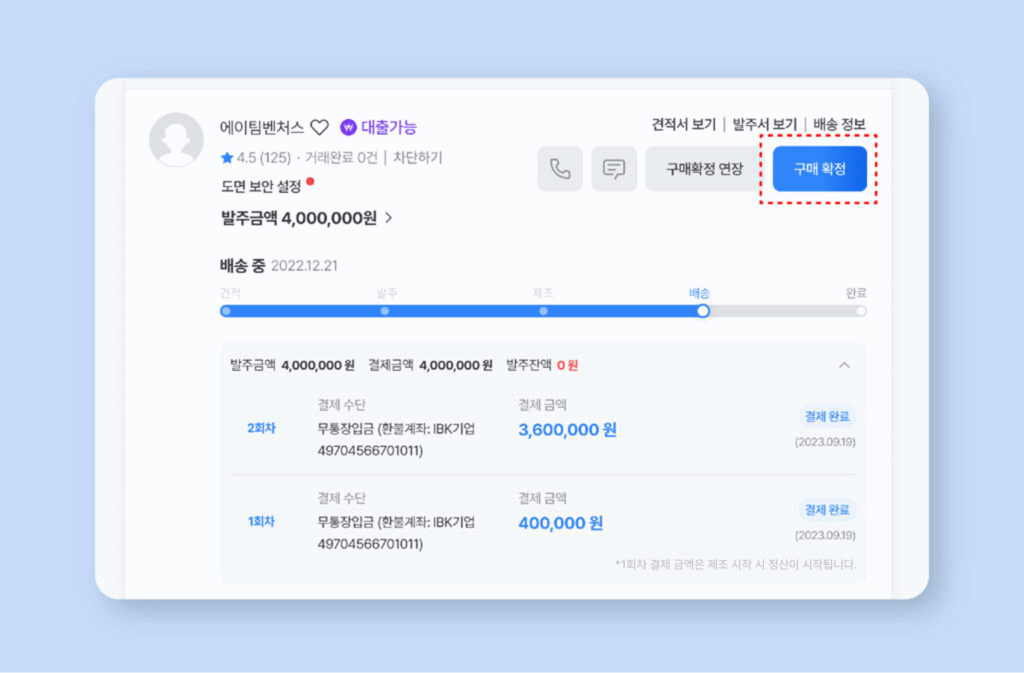The width and height of the screenshot is (1024, 673).
Task: Click the 배송 step marker on progress bar
Action: [x=703, y=311]
